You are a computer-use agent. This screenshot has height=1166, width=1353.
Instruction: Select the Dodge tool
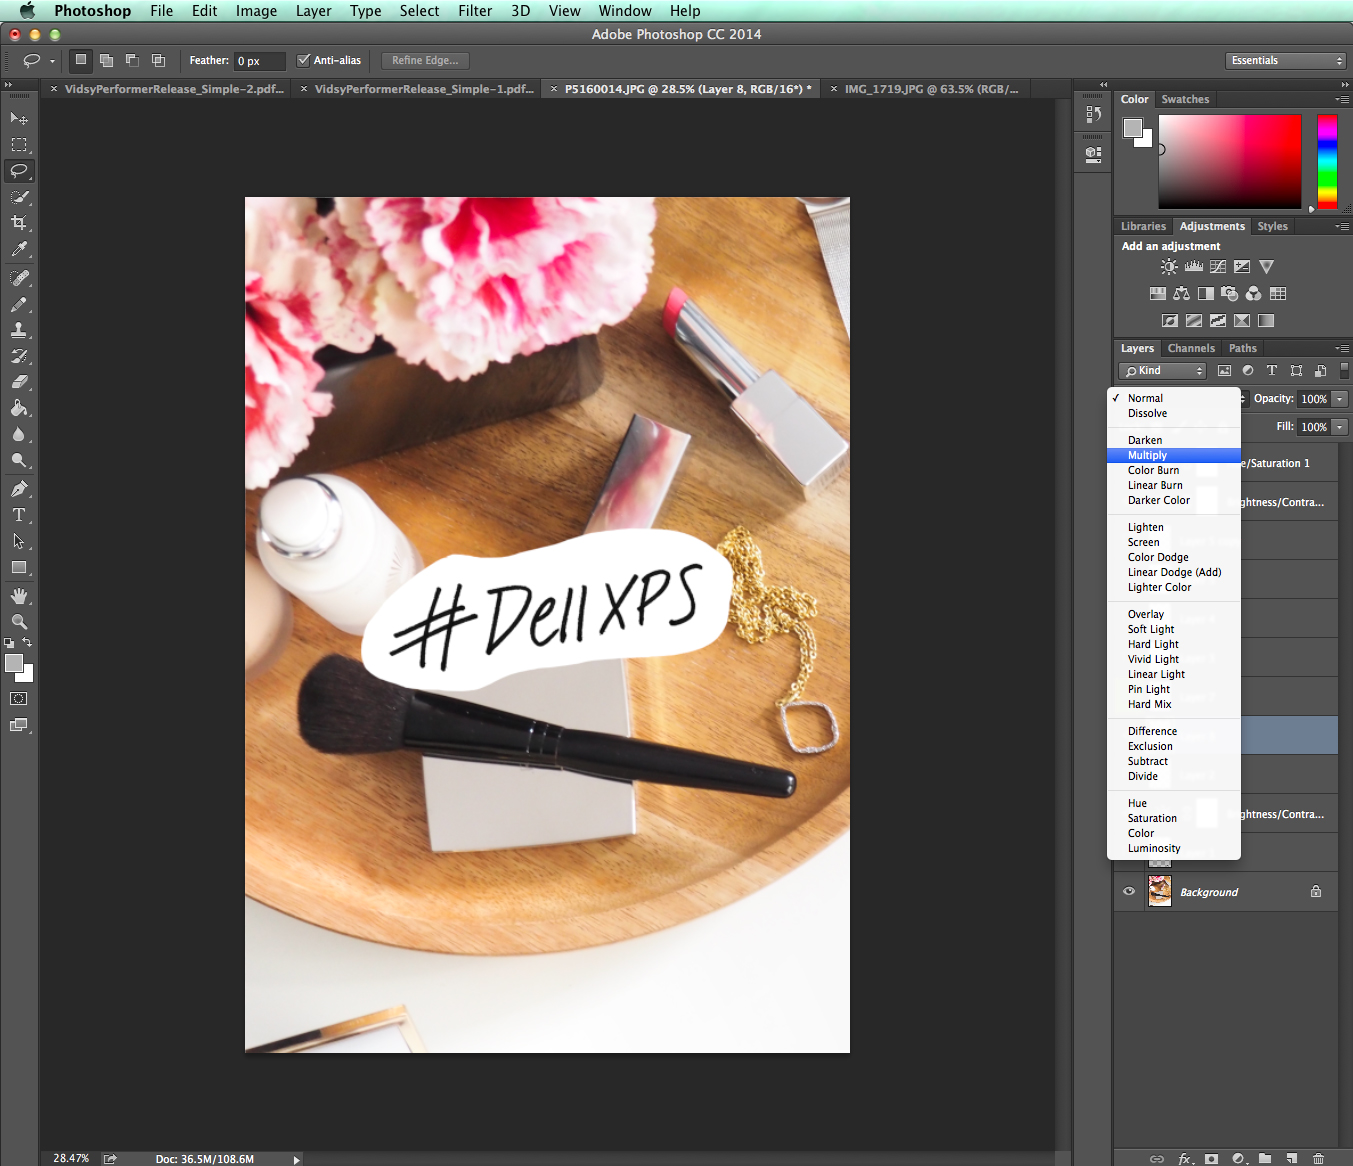(x=19, y=460)
